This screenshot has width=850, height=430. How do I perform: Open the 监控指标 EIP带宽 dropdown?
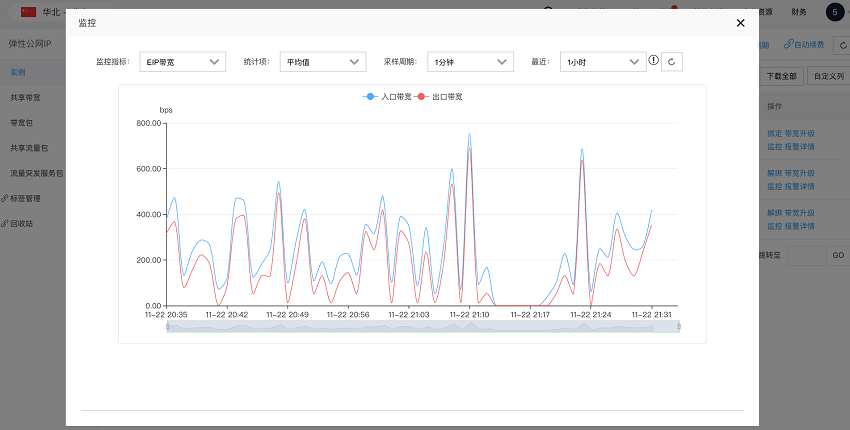coord(183,62)
